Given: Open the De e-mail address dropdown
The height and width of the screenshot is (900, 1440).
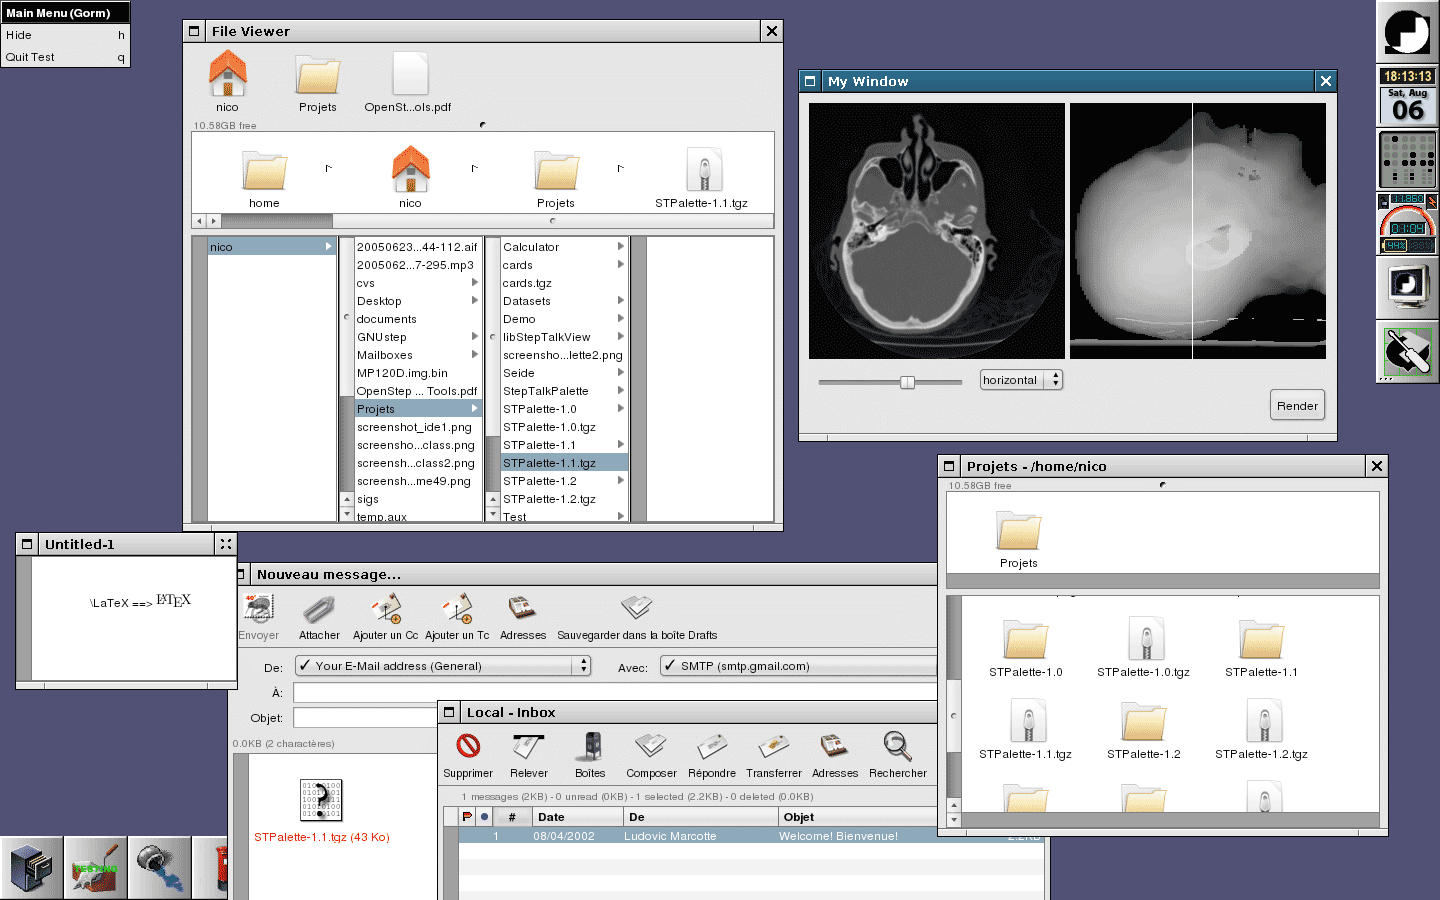Looking at the screenshot, I should click(443, 666).
